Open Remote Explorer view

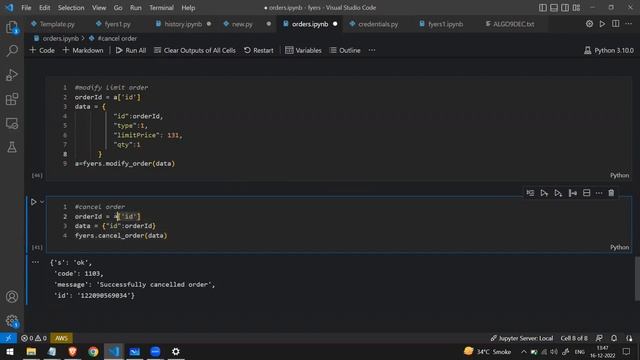[x=12, y=123]
